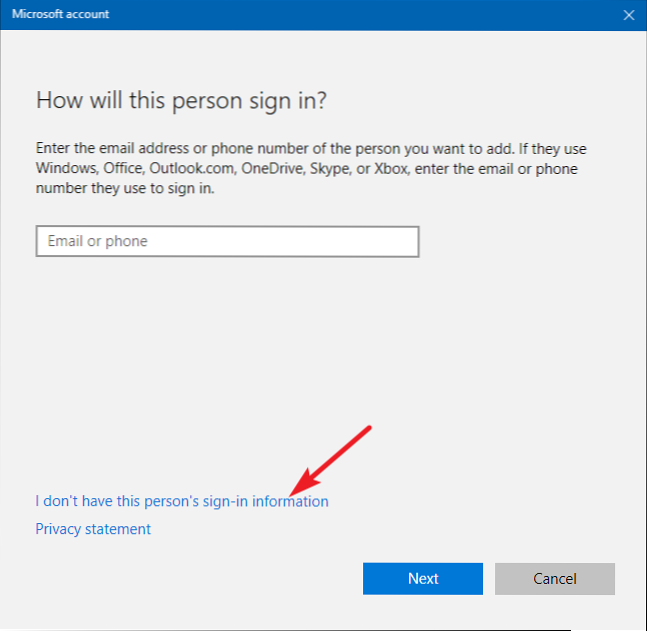Viewport: 647px width, 631px height.
Task: Click the instruction paragraph mentioning Outlook.com and OneDrive
Action: 311,168
